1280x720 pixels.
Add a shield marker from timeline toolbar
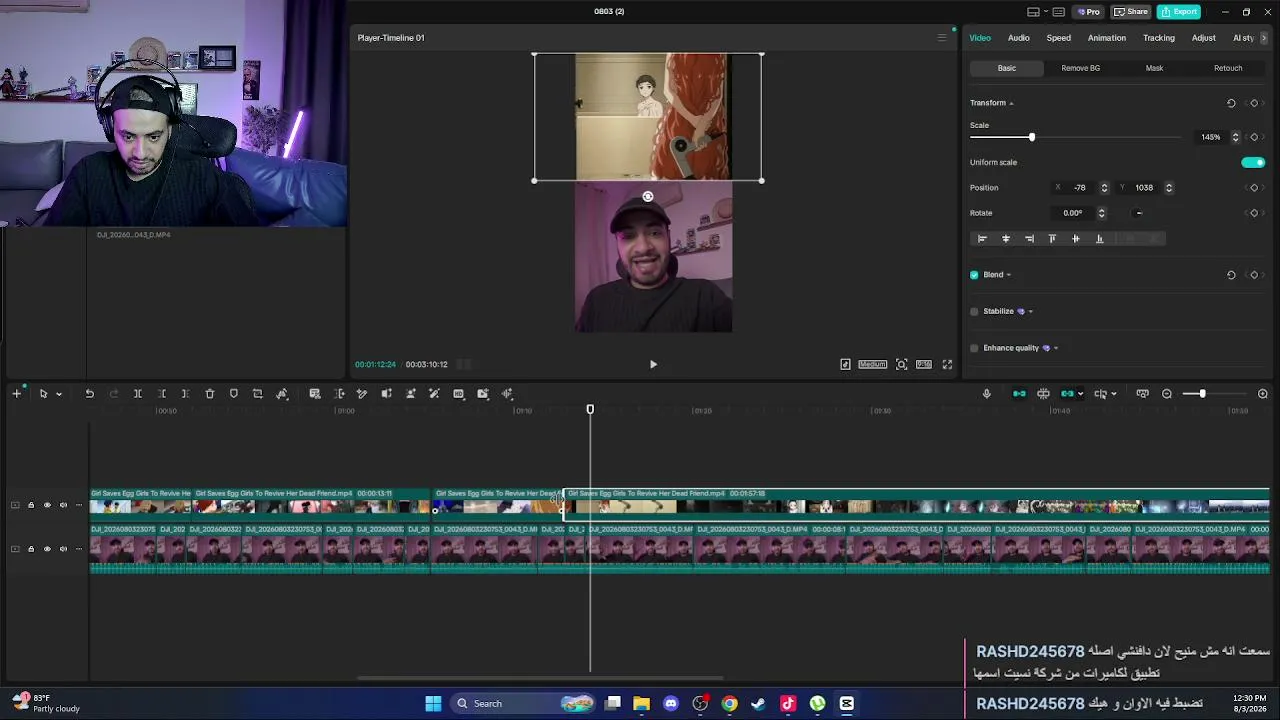[x=234, y=394]
